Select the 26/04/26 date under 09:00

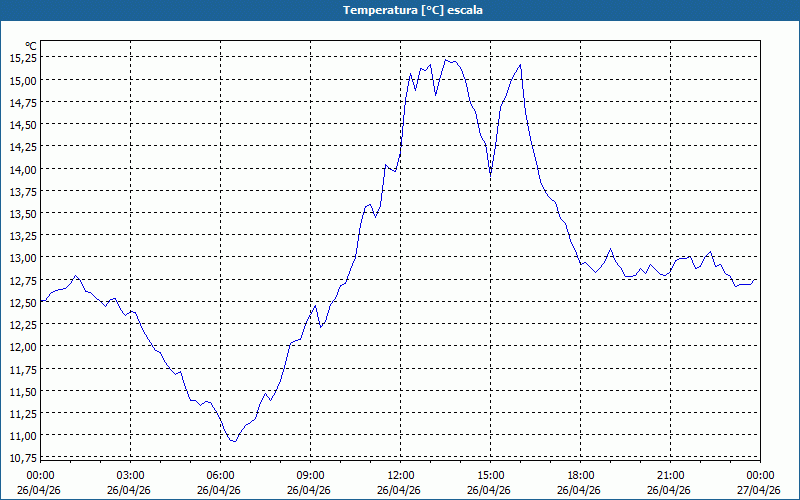click(309, 490)
